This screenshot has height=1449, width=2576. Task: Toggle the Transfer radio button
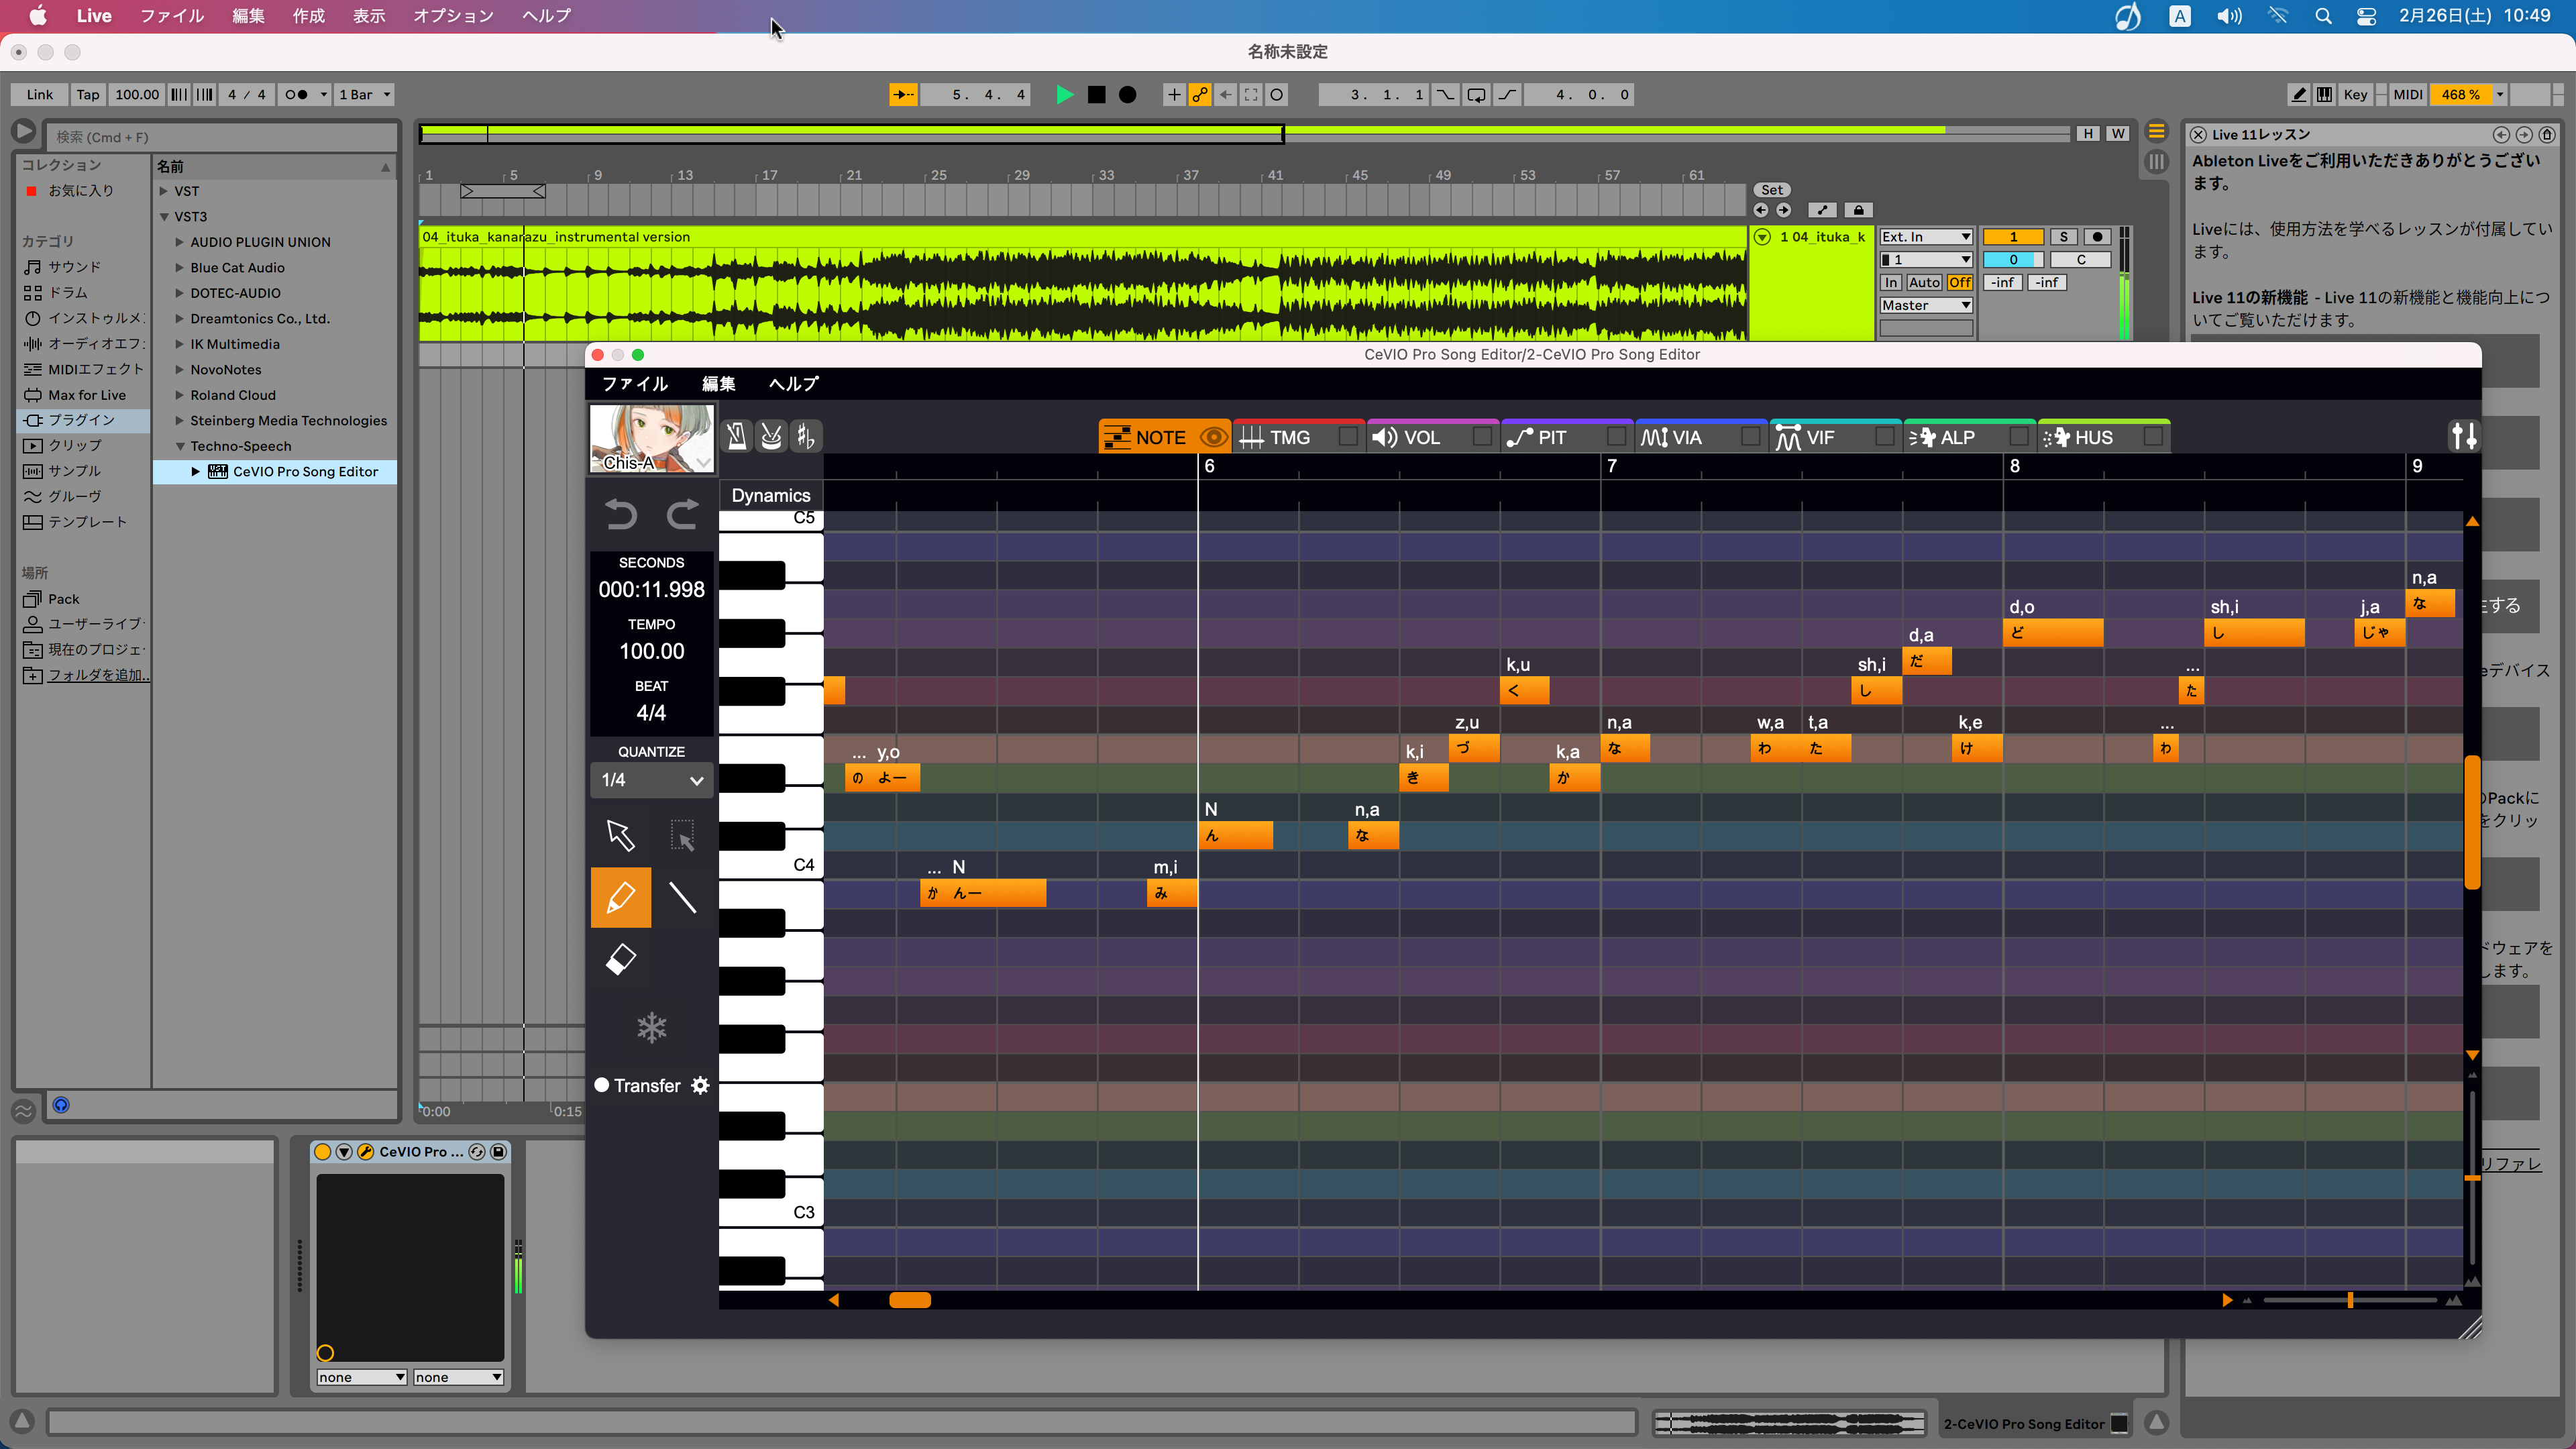(x=602, y=1085)
